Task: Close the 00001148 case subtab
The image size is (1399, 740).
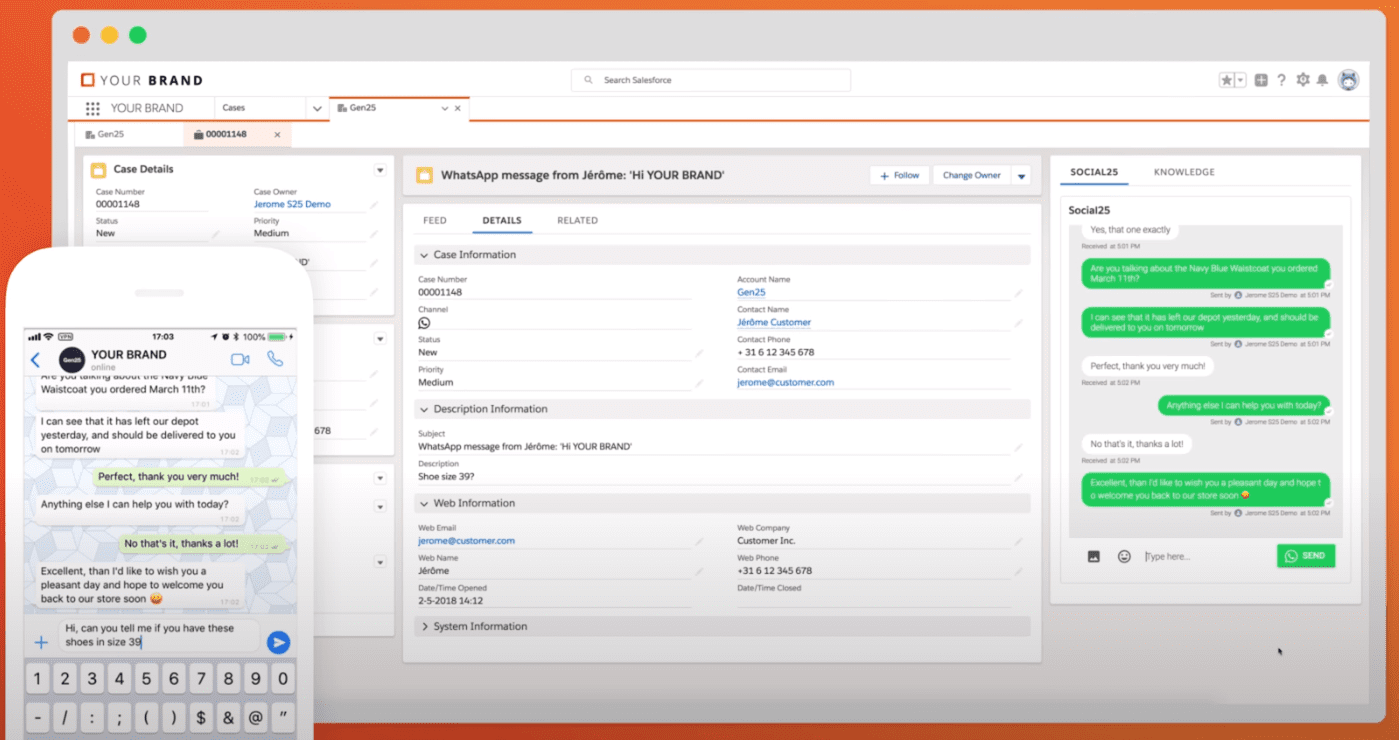Action: pyautogui.click(x=277, y=134)
